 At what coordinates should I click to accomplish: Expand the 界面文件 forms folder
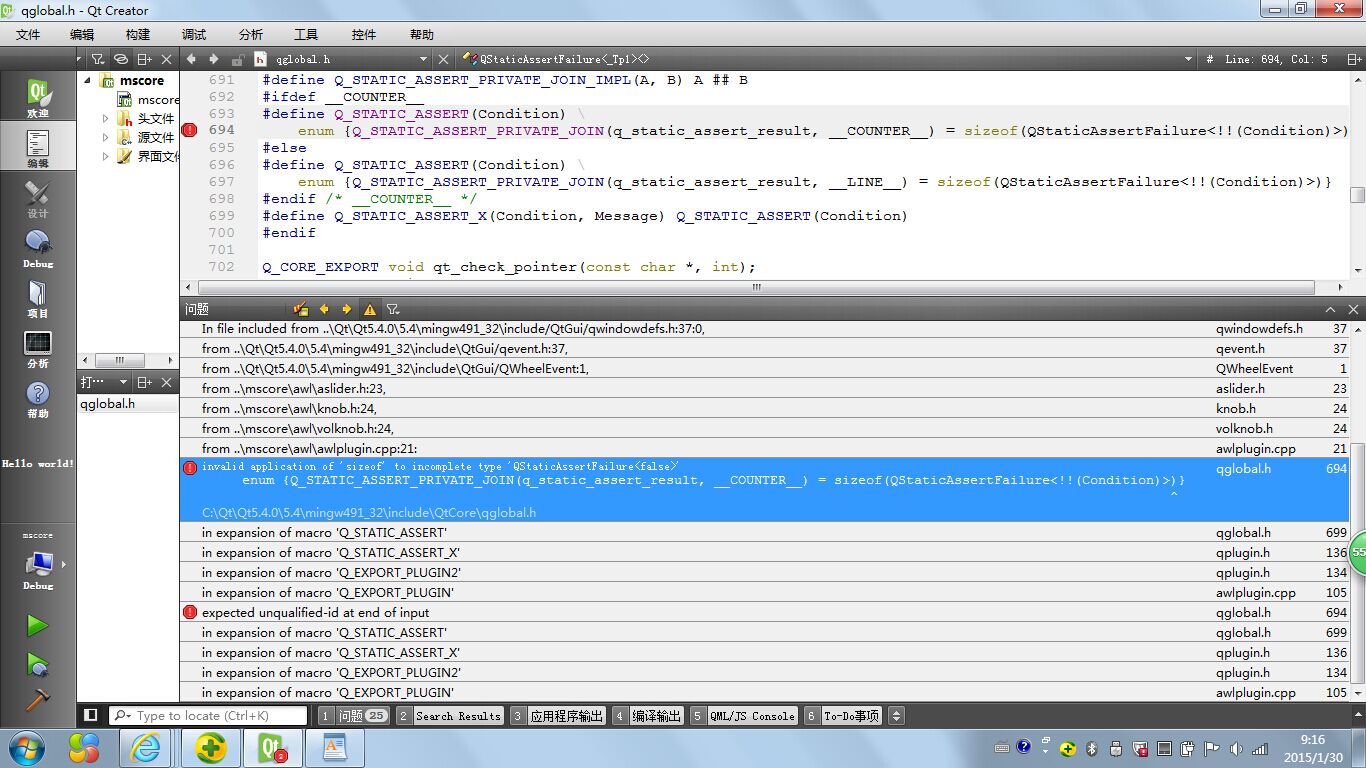[x=106, y=156]
